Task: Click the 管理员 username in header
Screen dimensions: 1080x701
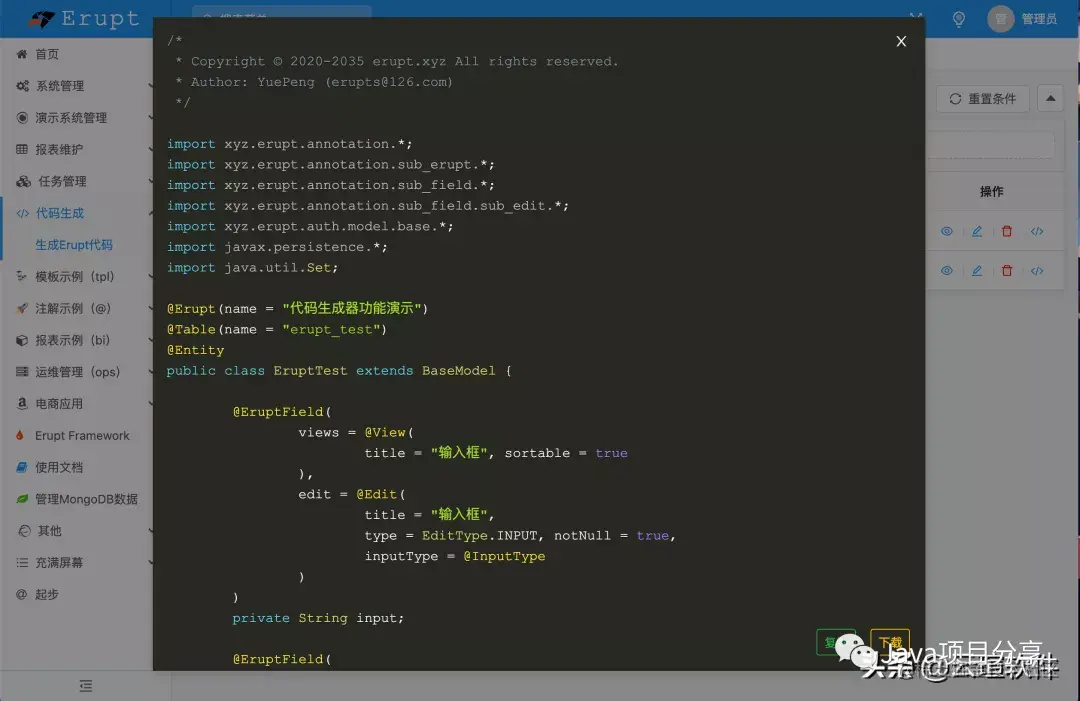Action: [x=1039, y=19]
